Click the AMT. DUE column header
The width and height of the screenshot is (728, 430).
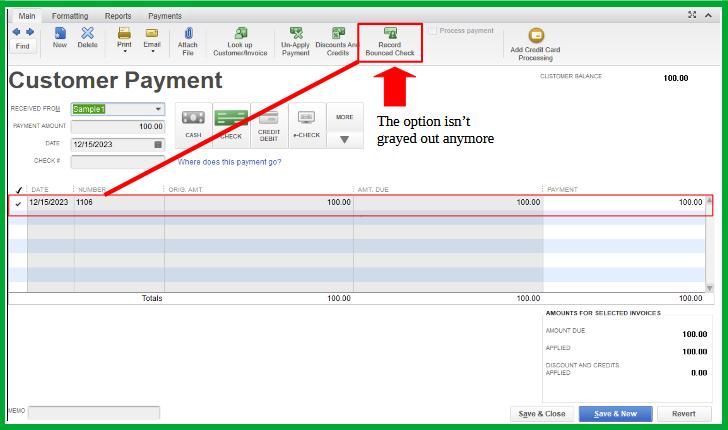pos(373,189)
